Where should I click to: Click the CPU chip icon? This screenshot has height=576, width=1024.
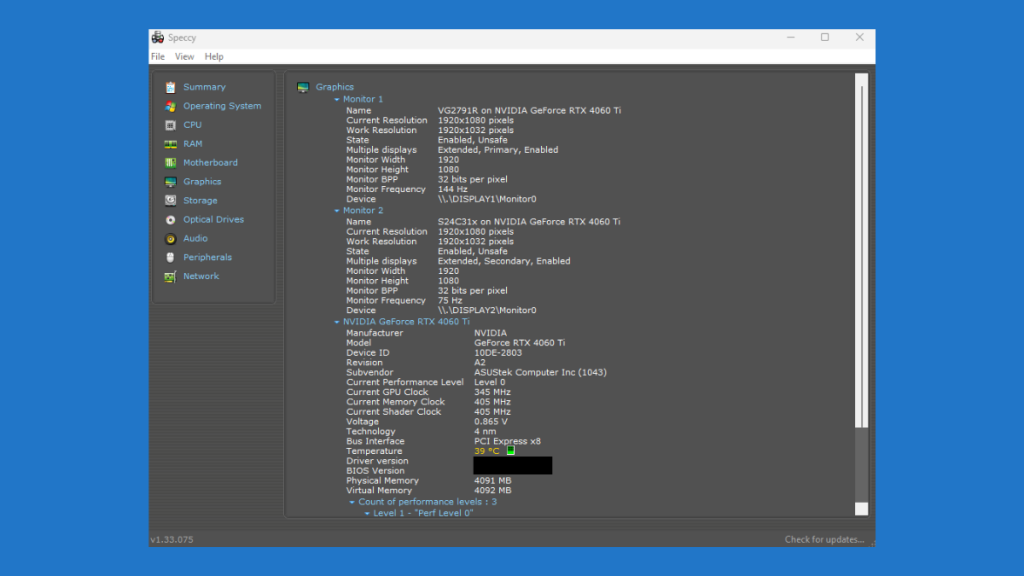coord(170,125)
